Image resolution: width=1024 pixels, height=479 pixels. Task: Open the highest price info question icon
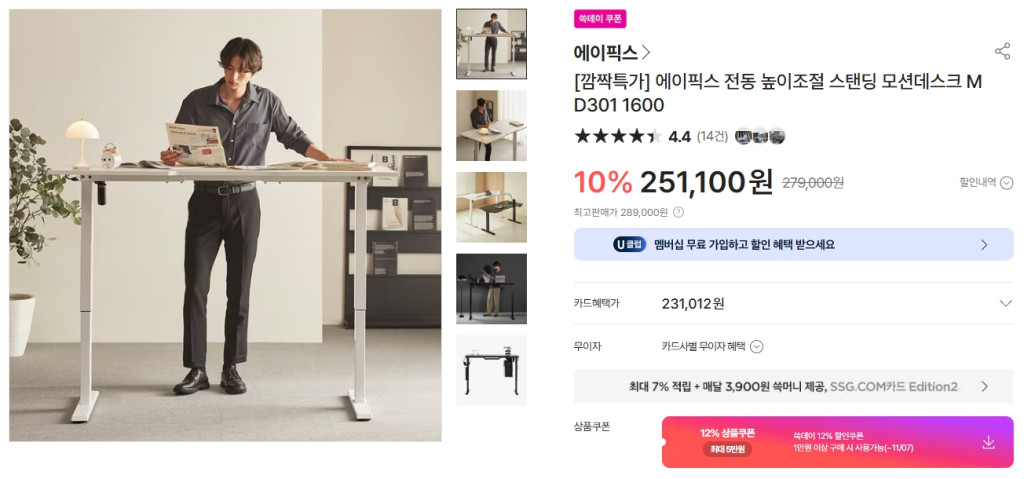679,212
